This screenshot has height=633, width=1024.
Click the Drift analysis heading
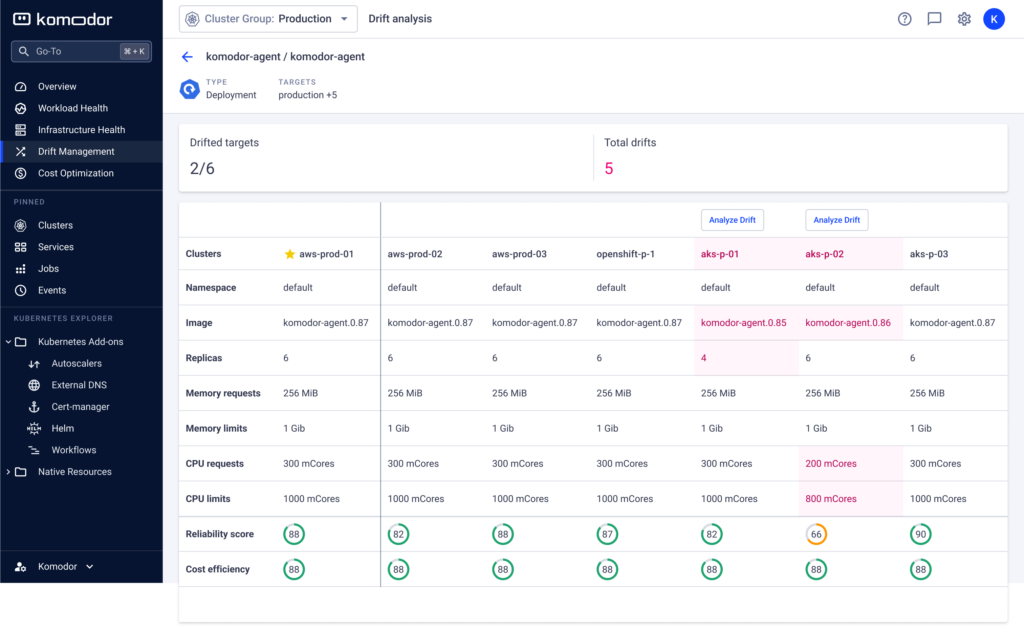click(x=400, y=19)
